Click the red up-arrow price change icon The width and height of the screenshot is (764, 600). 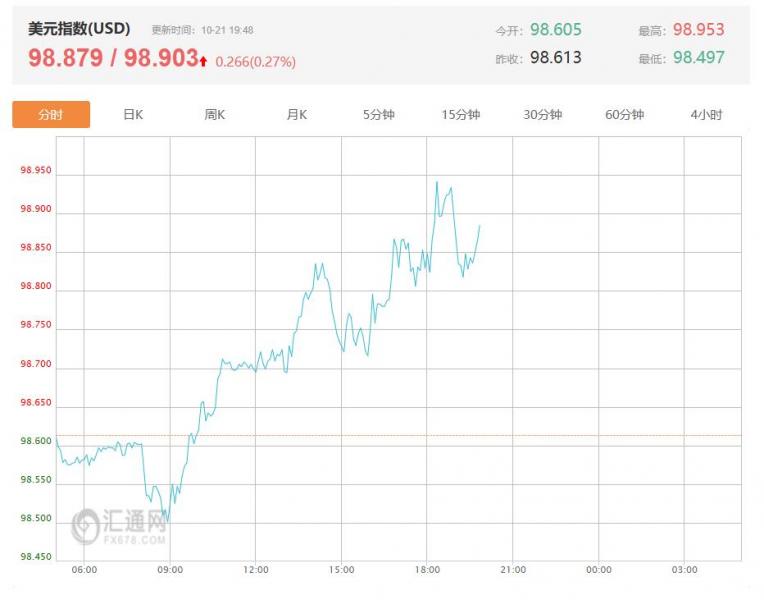coord(204,61)
